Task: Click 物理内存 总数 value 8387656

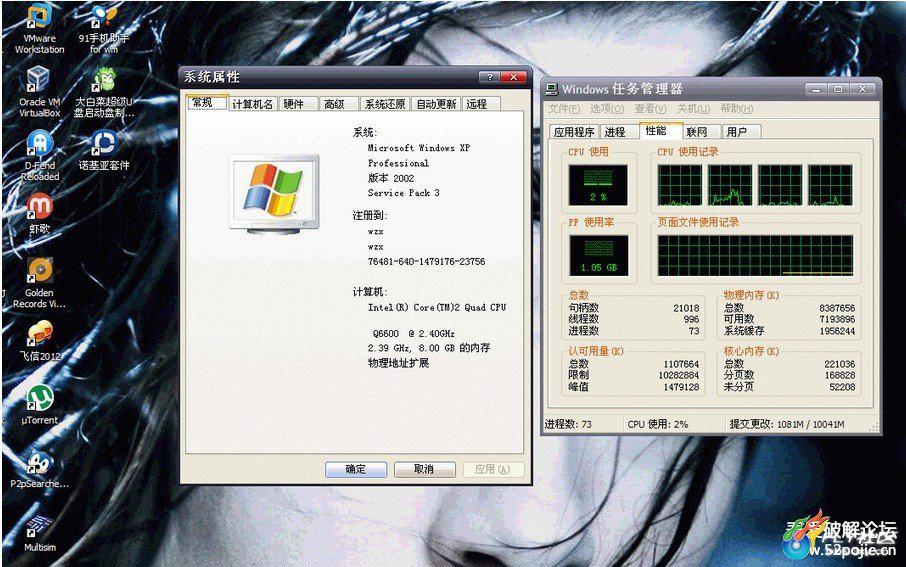Action: point(837,308)
